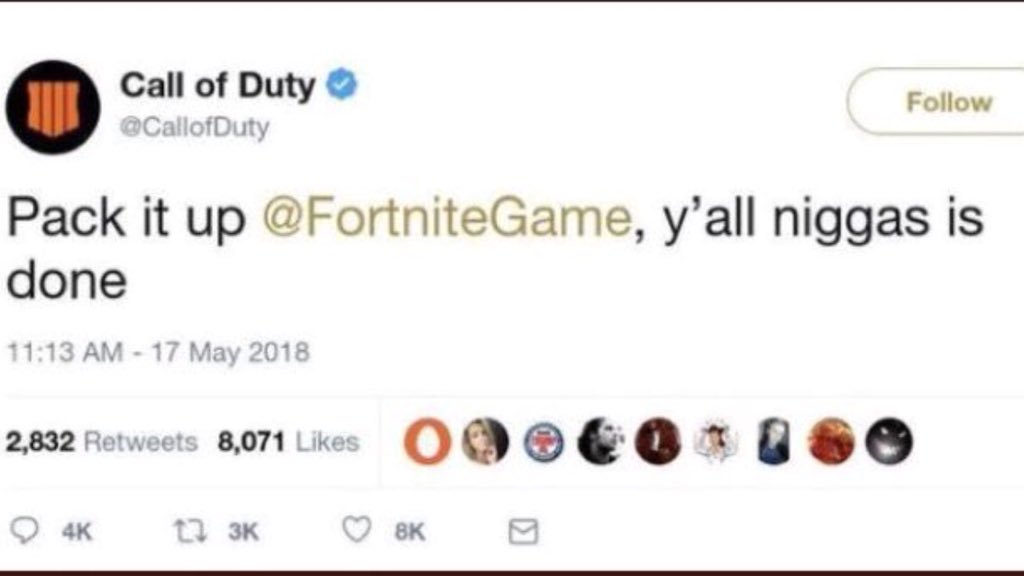
Task: Click the blue verified badge
Action: 342,84
